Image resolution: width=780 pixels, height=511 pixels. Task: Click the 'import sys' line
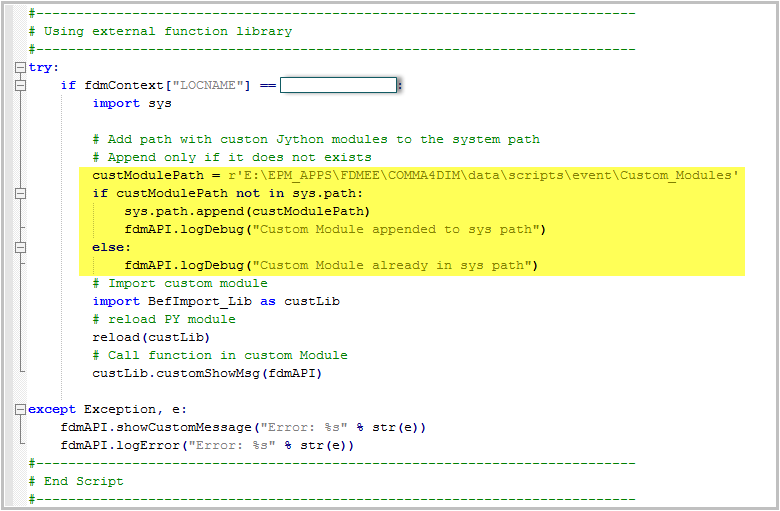(x=132, y=103)
